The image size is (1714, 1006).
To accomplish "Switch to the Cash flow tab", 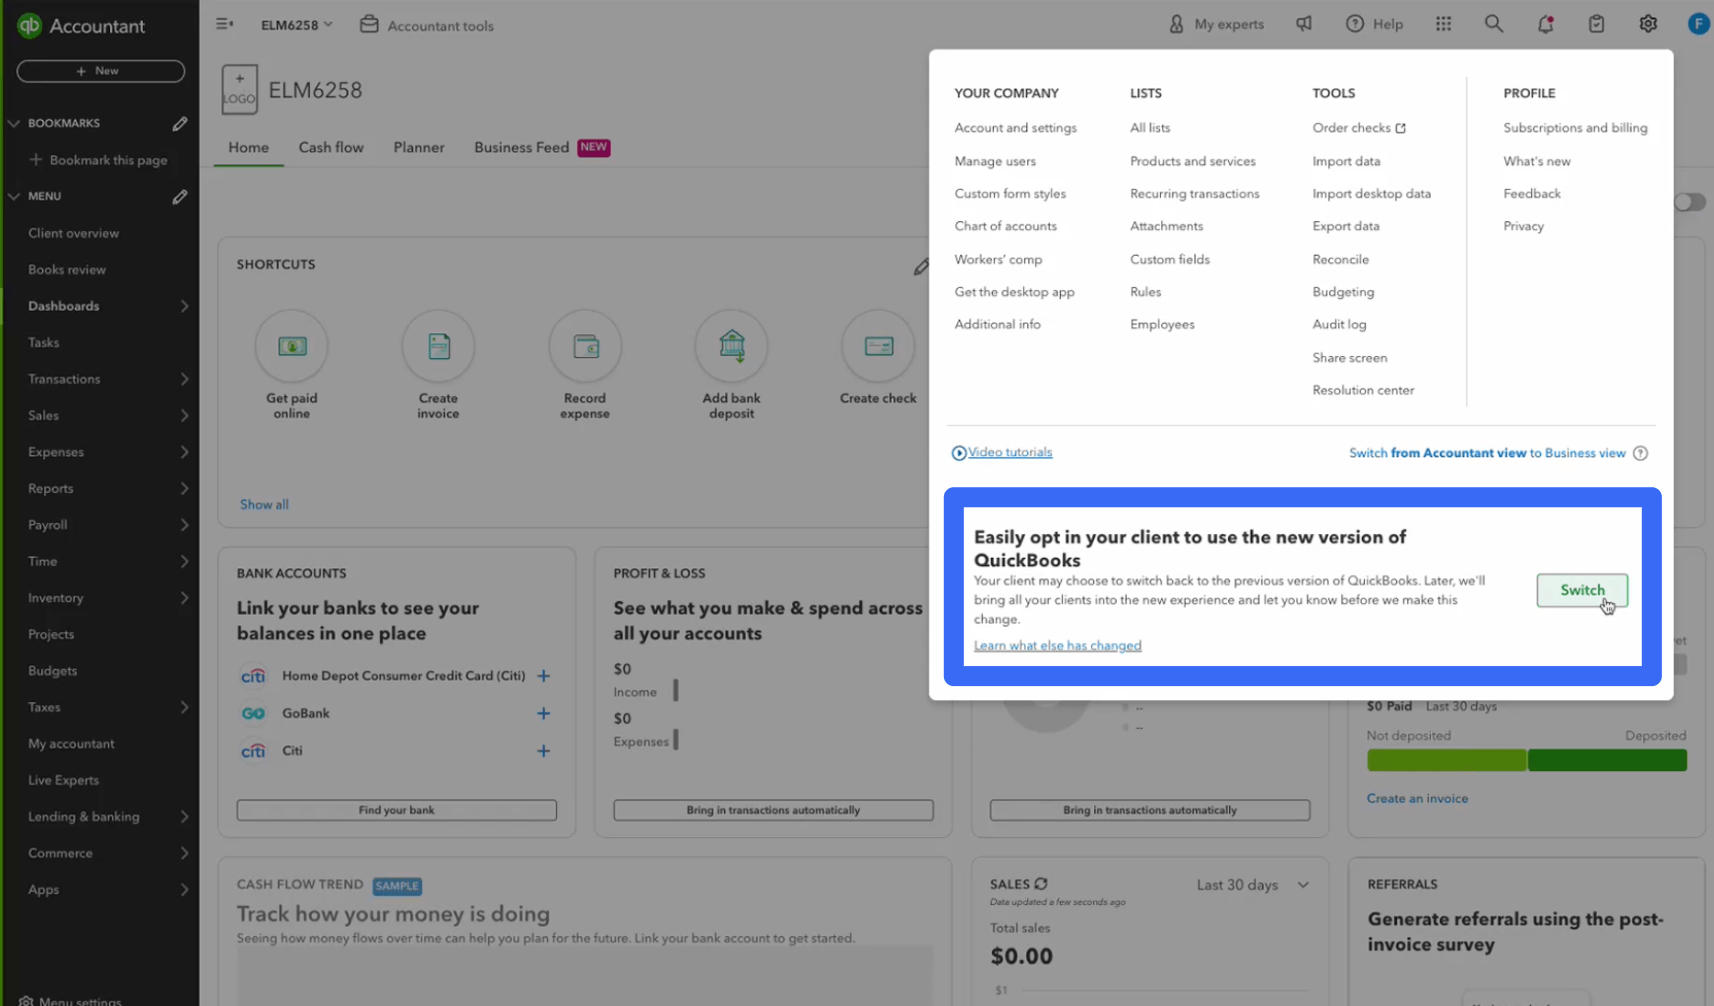I will click(x=331, y=147).
